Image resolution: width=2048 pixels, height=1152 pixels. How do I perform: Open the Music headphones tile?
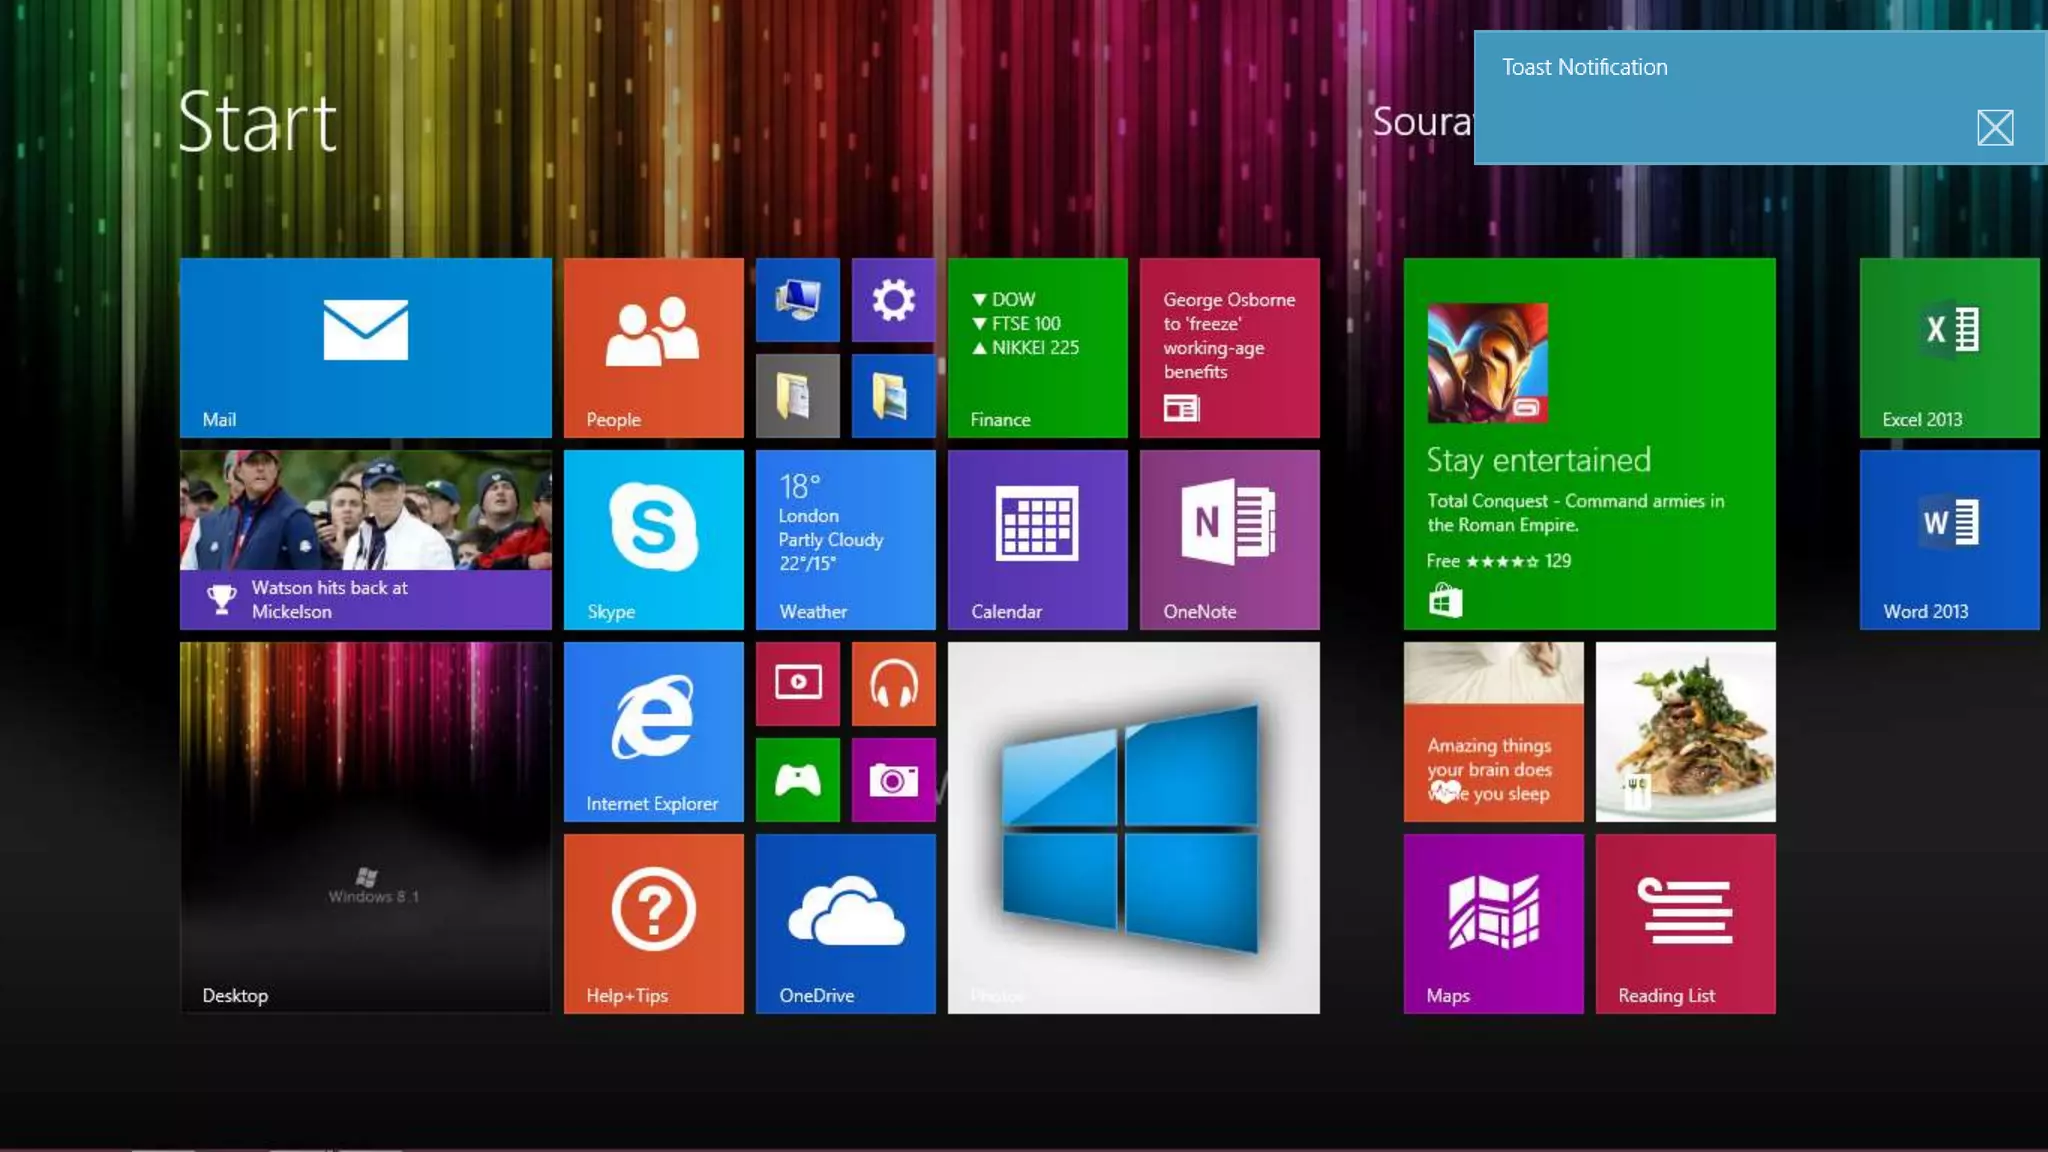click(893, 684)
